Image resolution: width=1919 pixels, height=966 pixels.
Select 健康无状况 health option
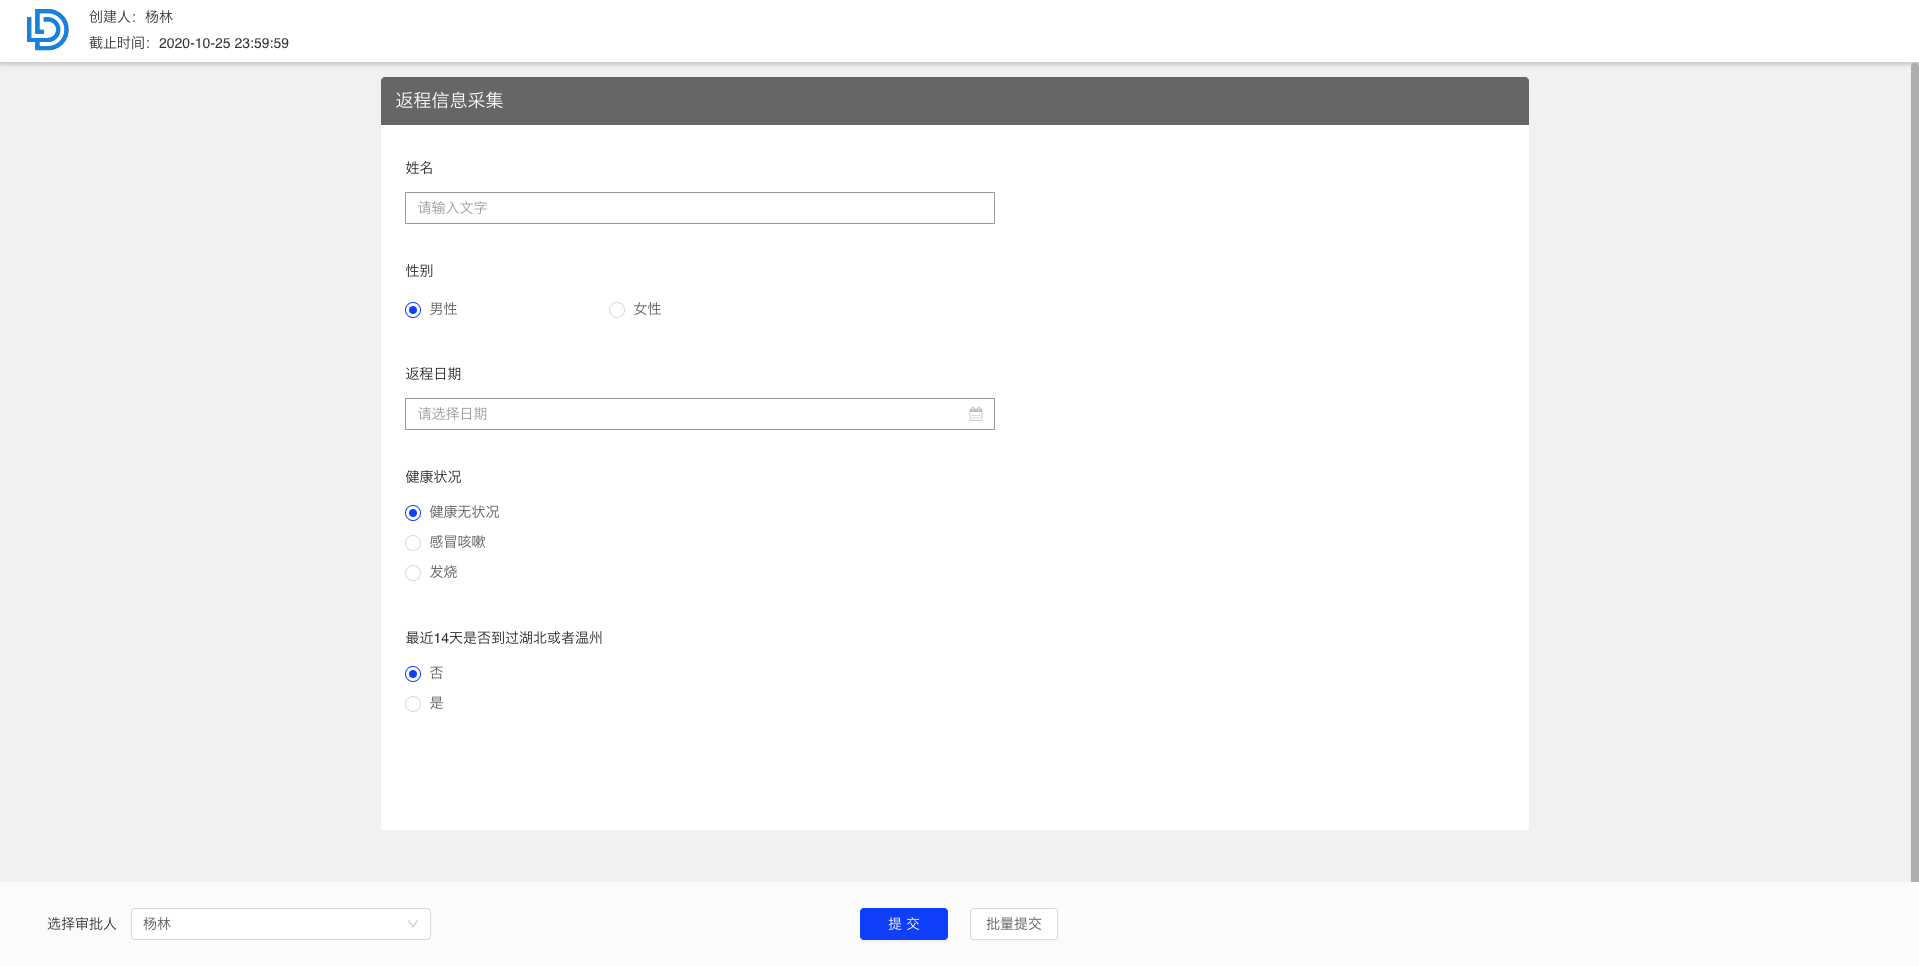[413, 513]
